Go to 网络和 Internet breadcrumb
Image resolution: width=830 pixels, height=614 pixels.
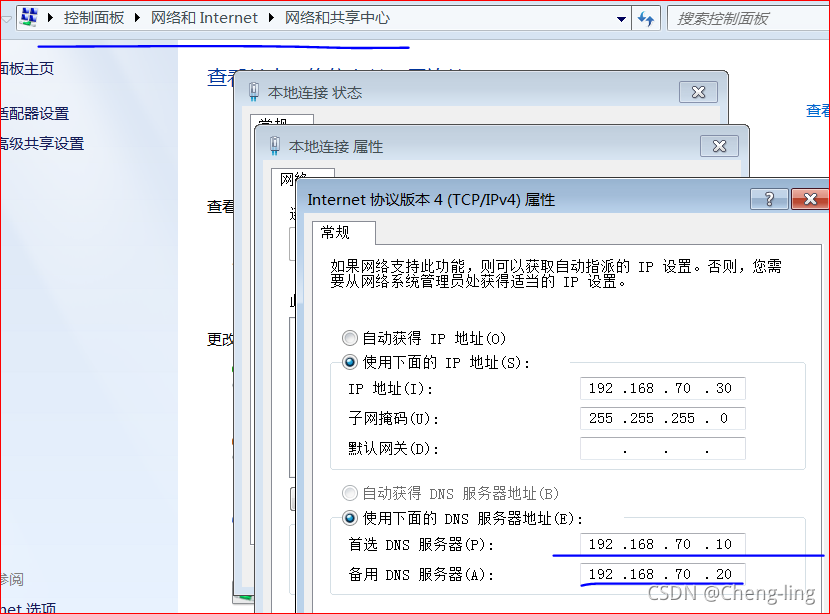coord(204,17)
